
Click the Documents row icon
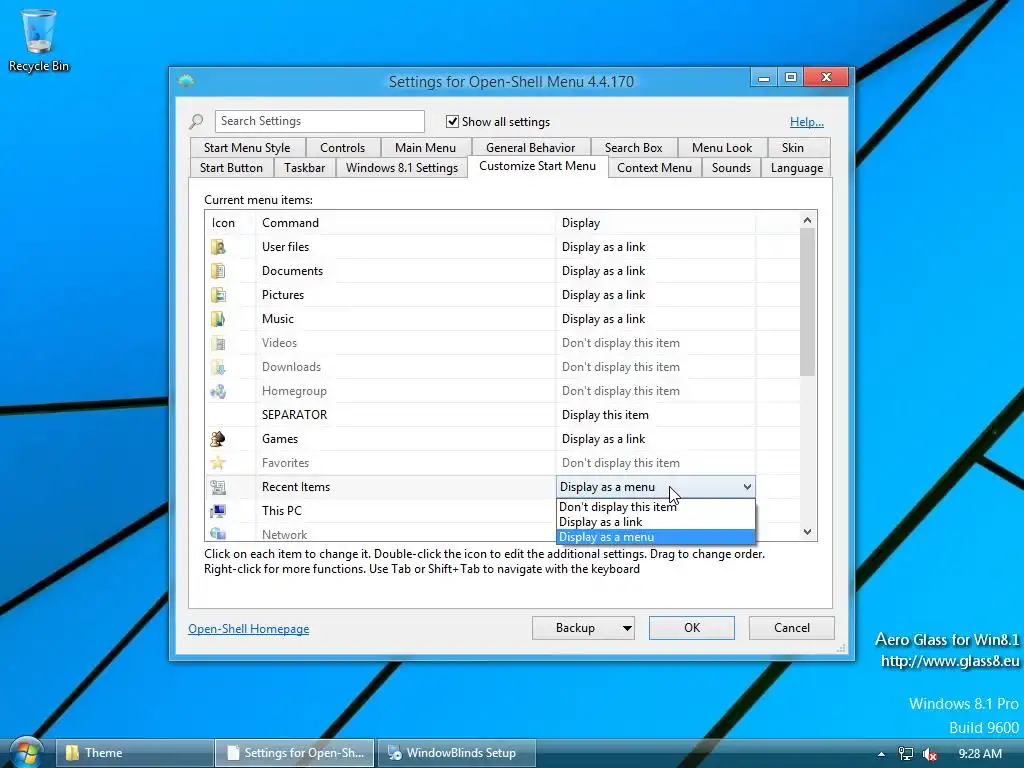[218, 271]
